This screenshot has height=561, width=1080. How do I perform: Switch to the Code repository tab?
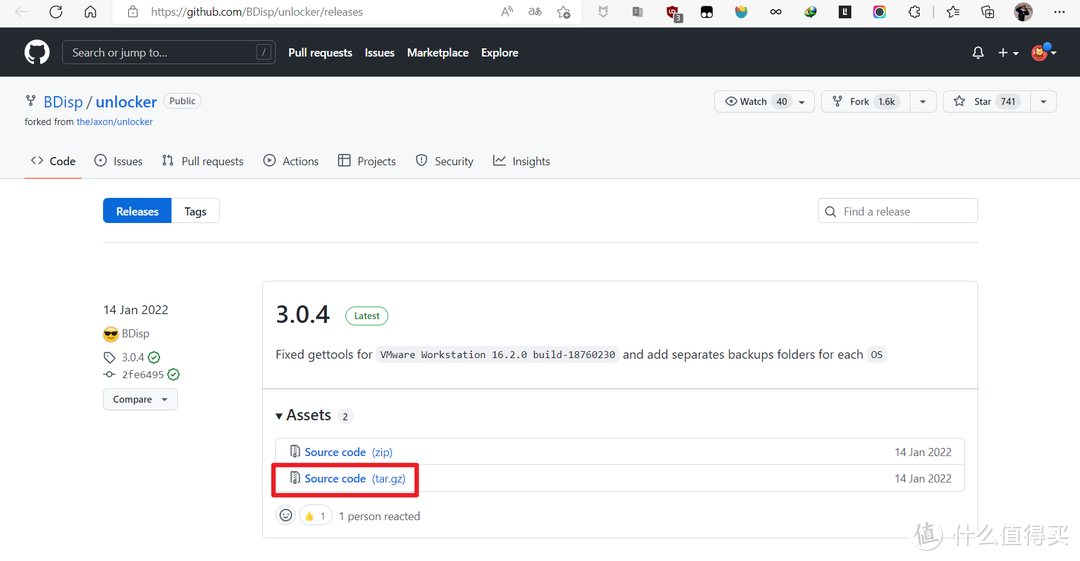point(53,161)
